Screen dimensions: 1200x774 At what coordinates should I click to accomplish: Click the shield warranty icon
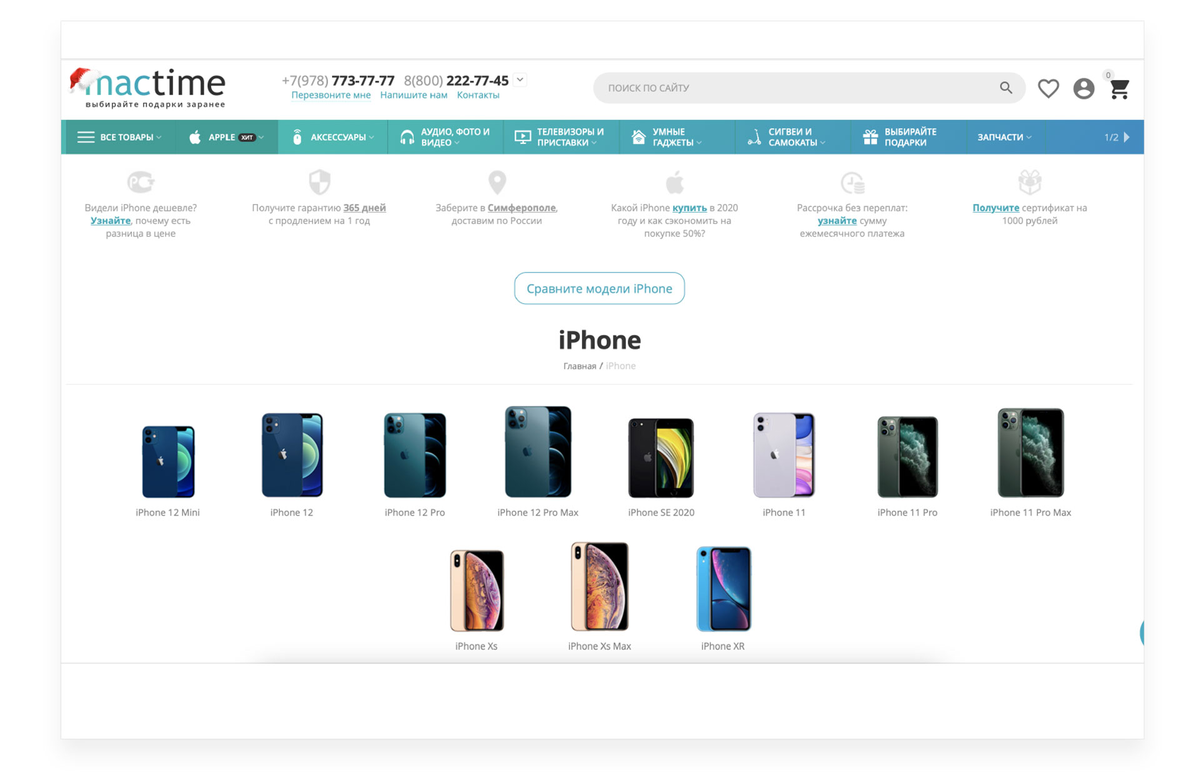click(x=319, y=182)
